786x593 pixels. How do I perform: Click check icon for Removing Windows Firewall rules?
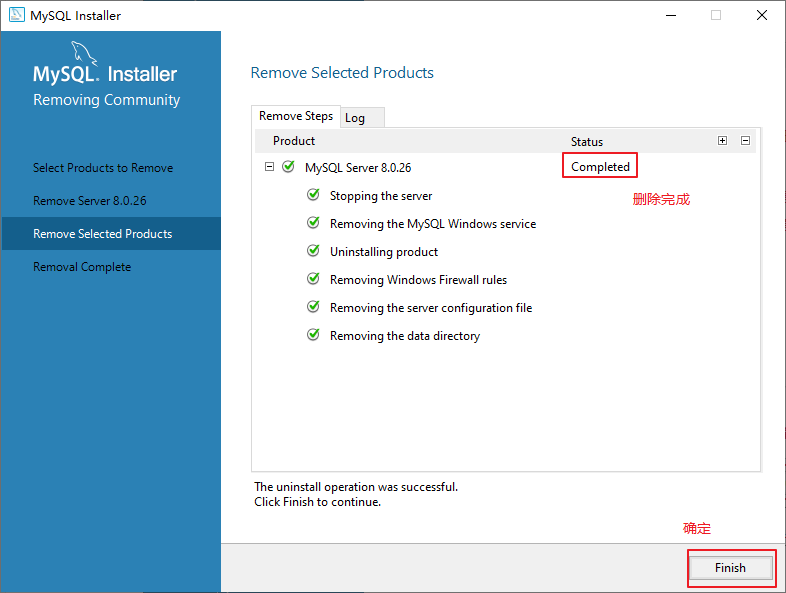point(313,279)
